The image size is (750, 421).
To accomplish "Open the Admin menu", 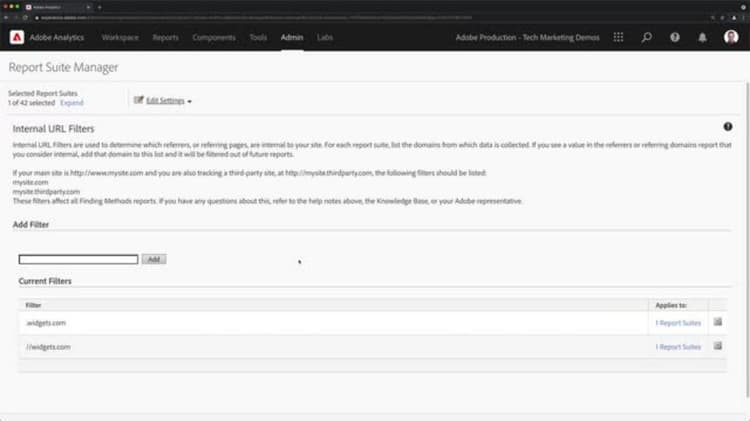I will tap(292, 37).
